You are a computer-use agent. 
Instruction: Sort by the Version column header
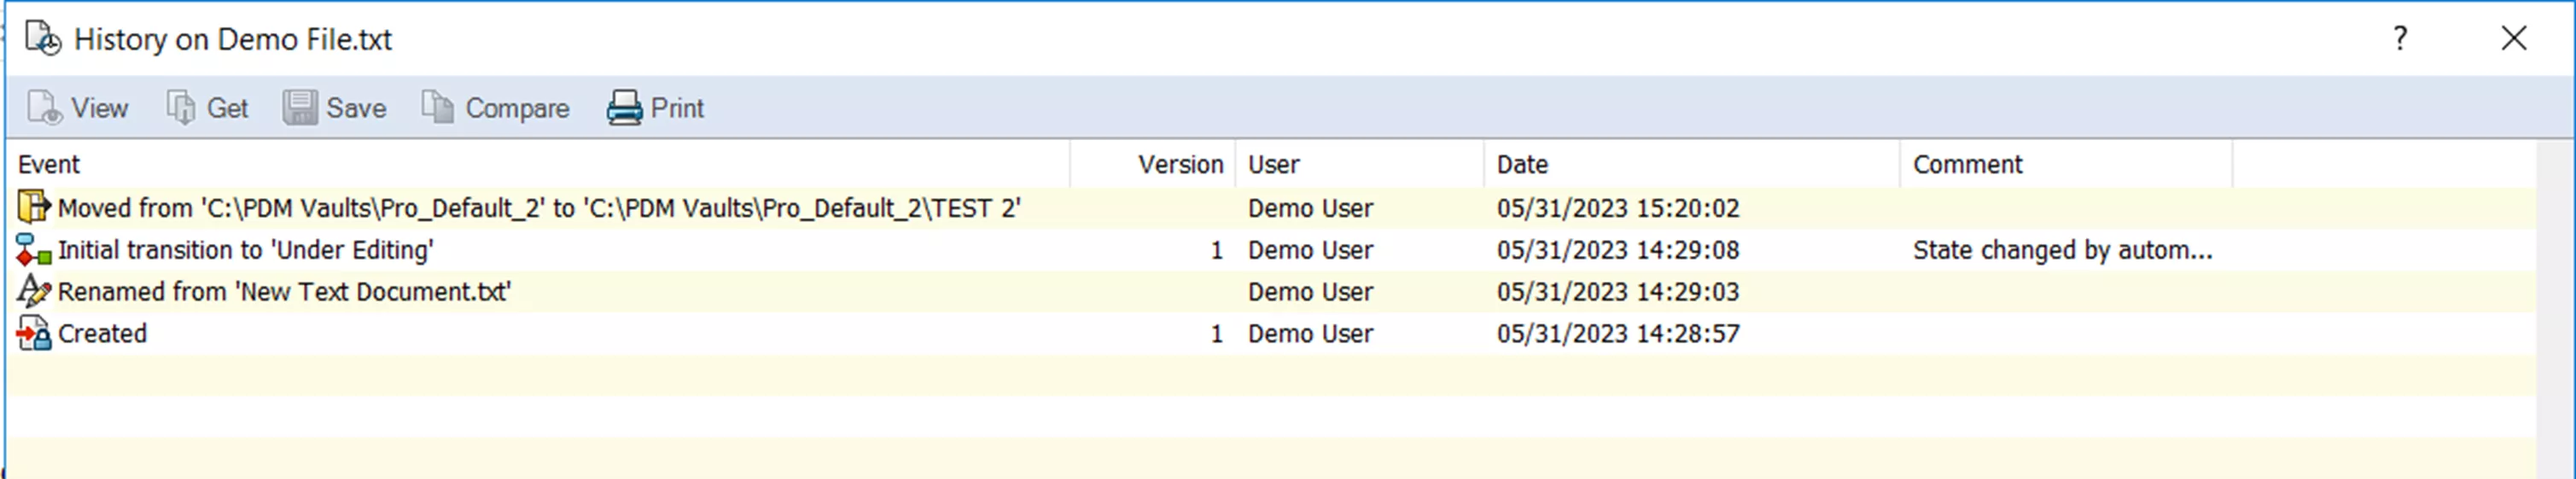tap(1180, 164)
